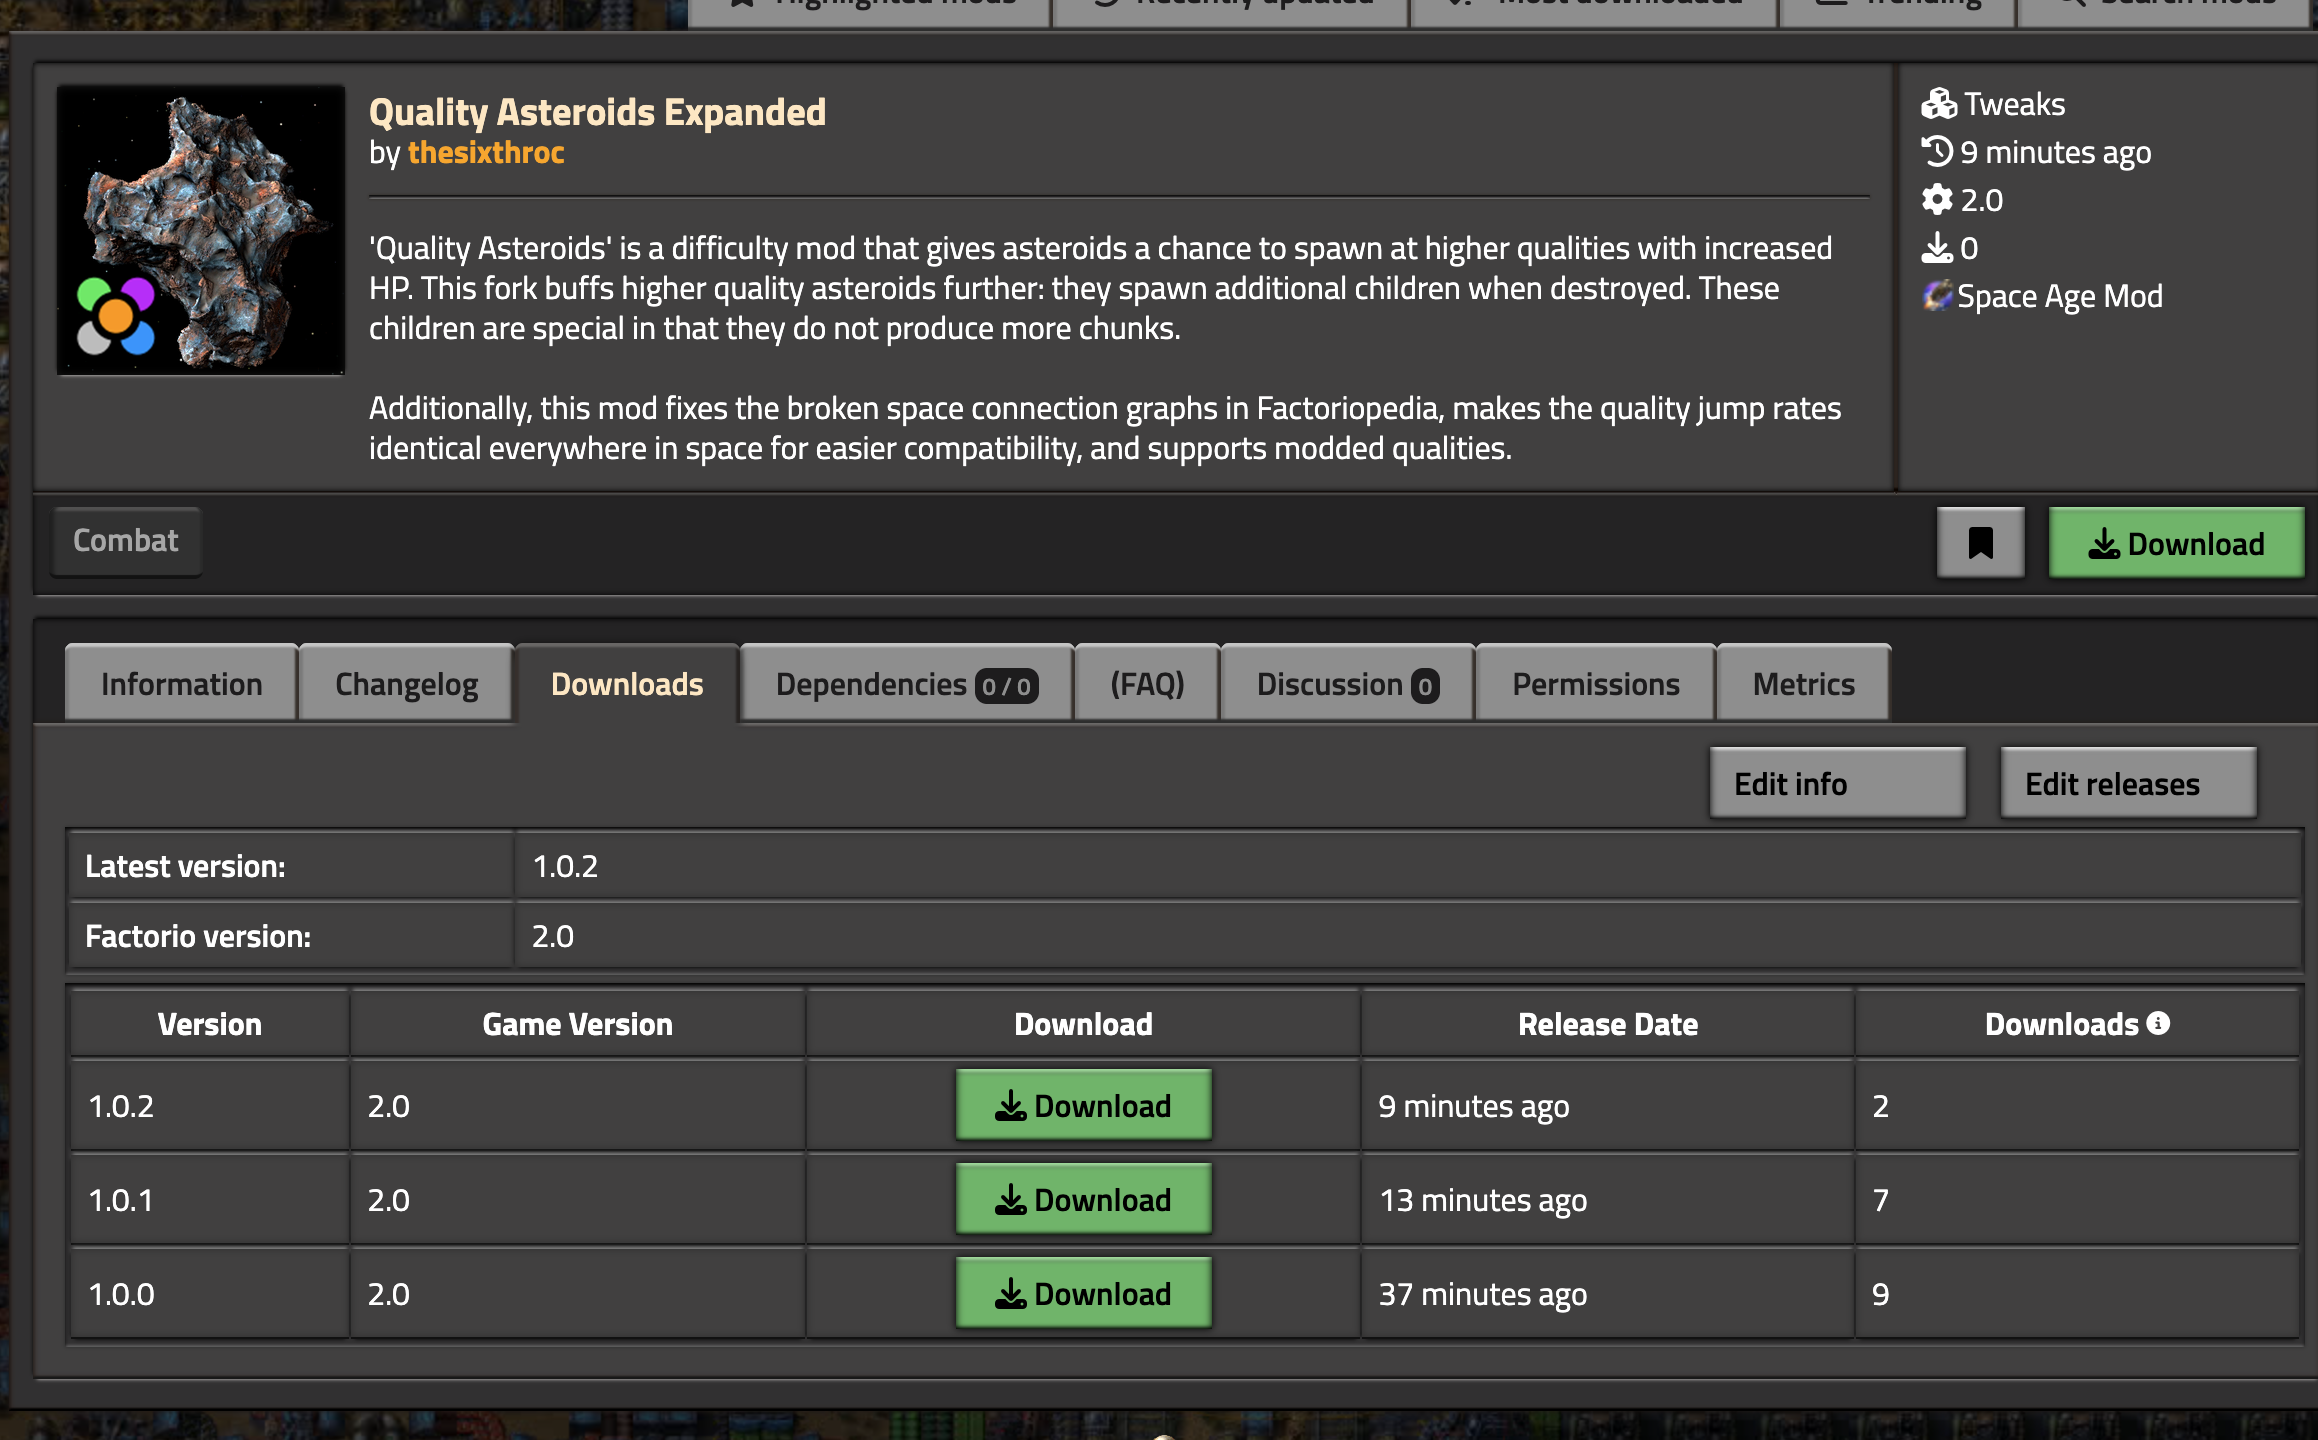Click the download count icon in sidebar
The width and height of the screenshot is (2318, 1440).
pos(1937,248)
